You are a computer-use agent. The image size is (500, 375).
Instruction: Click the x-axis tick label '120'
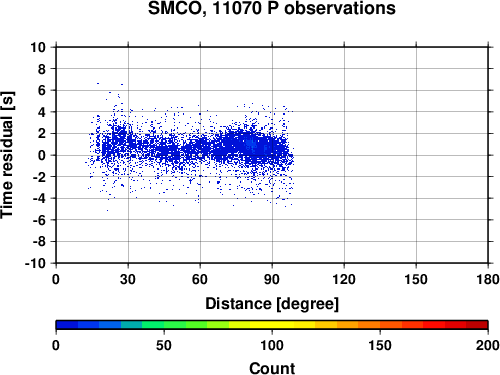[344, 279]
